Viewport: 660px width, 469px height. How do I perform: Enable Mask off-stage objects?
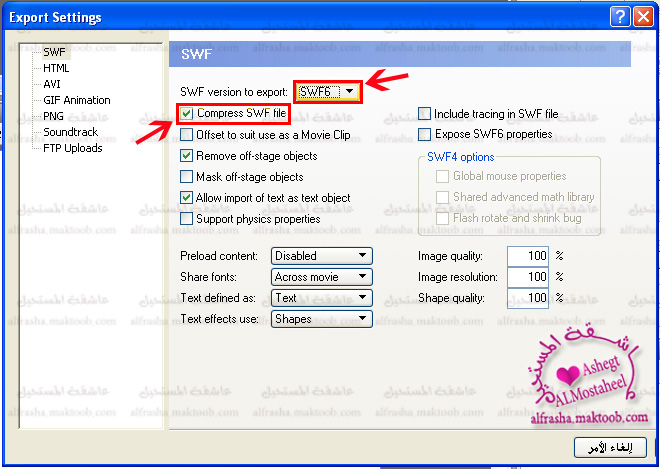(187, 177)
